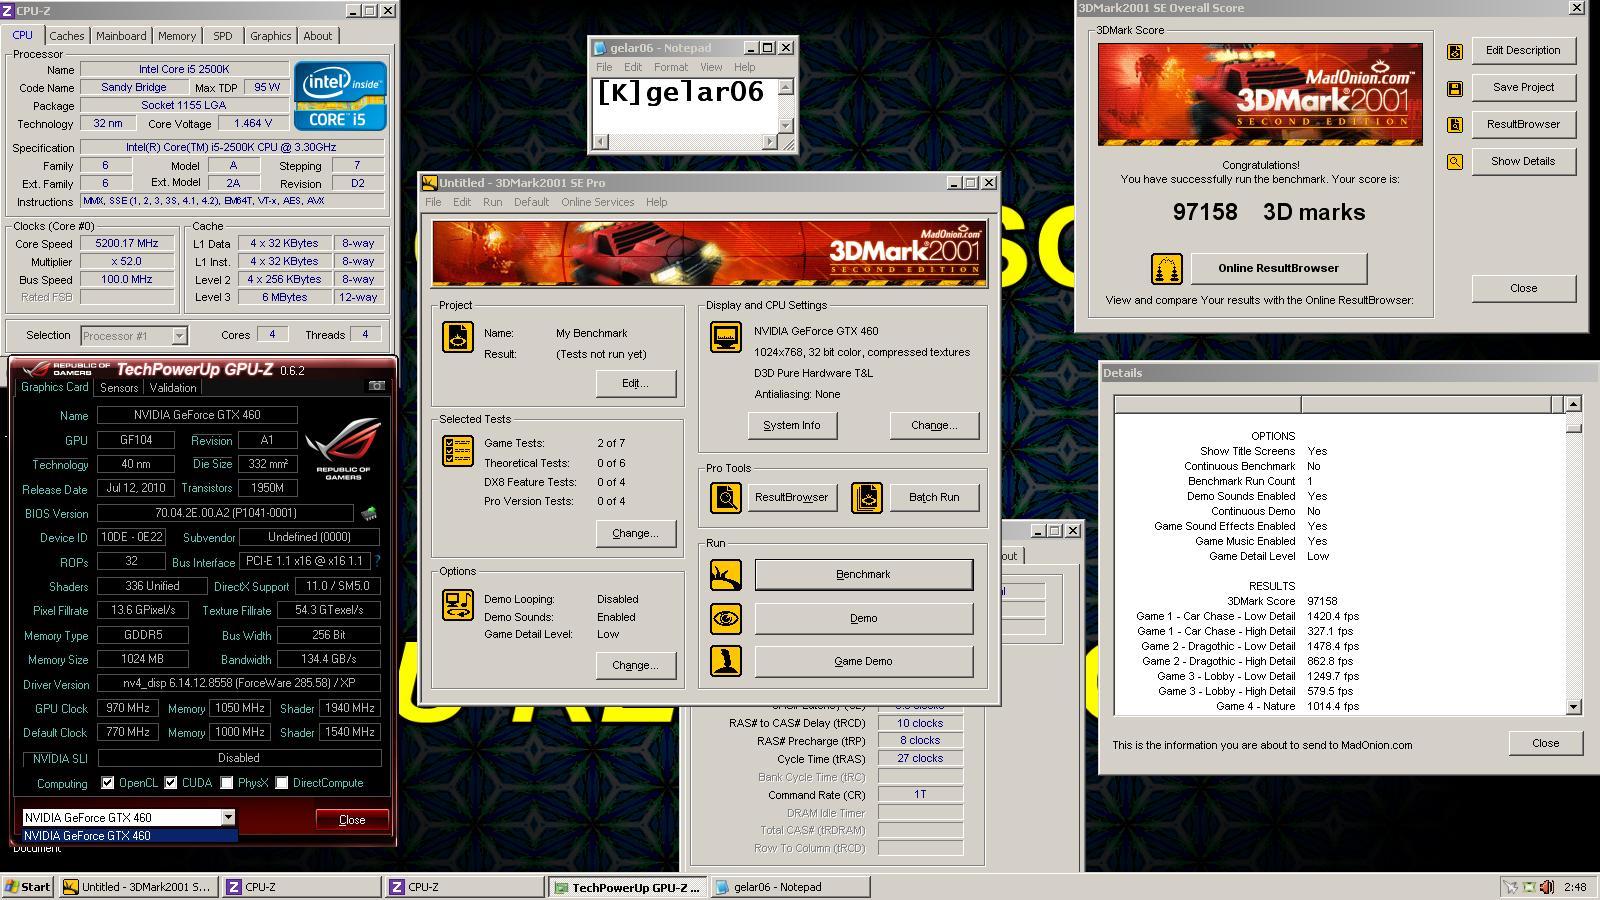The image size is (1600, 900).
Task: Click the Show Details button
Action: [1523, 162]
